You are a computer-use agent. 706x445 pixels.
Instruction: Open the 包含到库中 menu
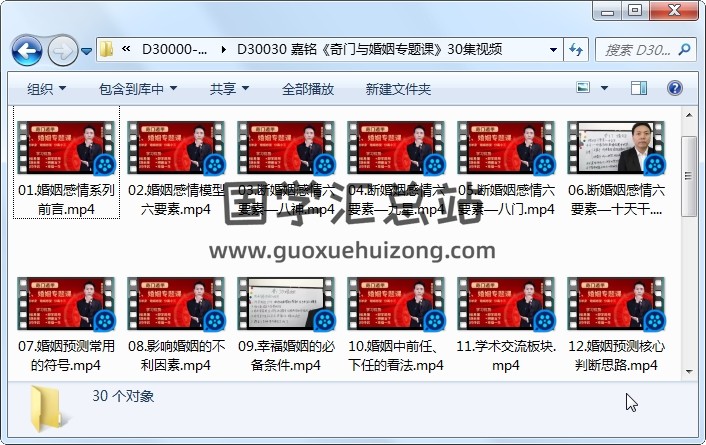point(138,89)
